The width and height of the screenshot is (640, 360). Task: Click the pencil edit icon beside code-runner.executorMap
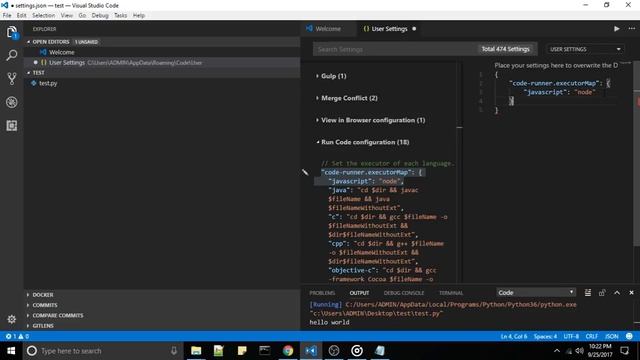point(305,172)
